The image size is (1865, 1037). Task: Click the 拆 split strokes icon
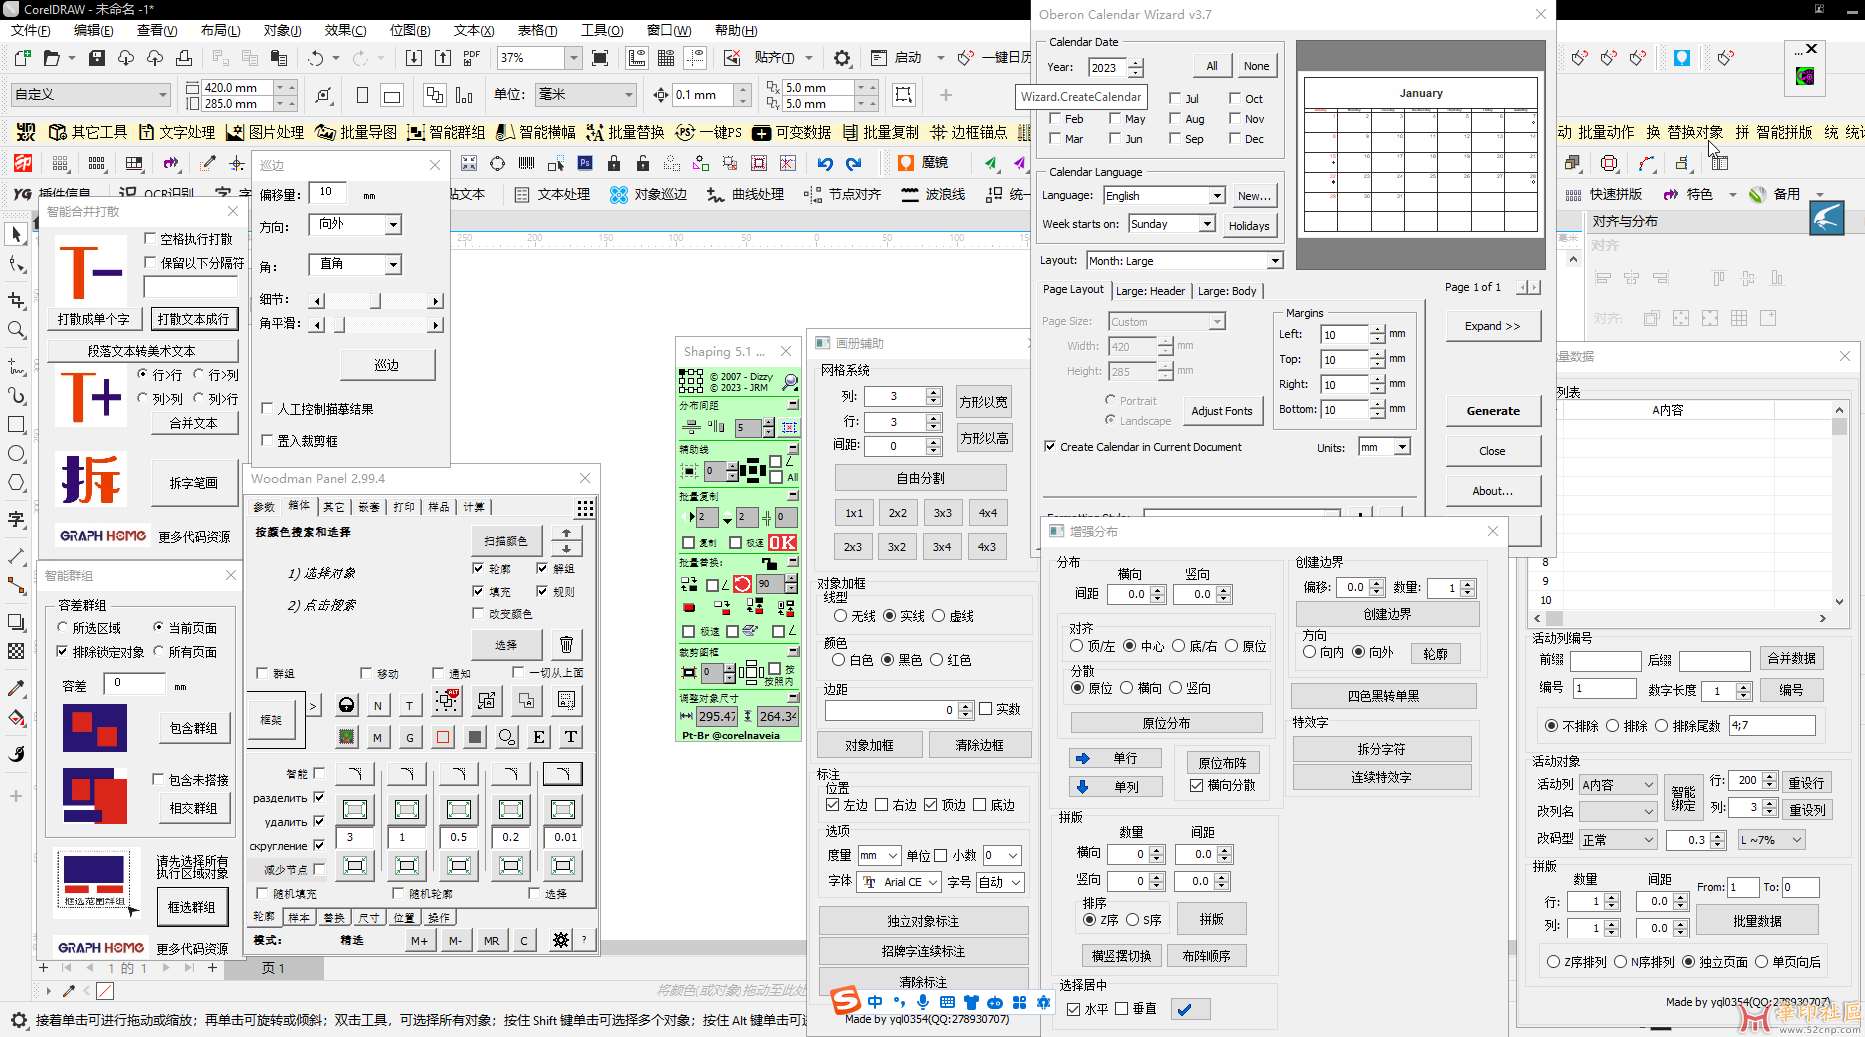tap(92, 481)
